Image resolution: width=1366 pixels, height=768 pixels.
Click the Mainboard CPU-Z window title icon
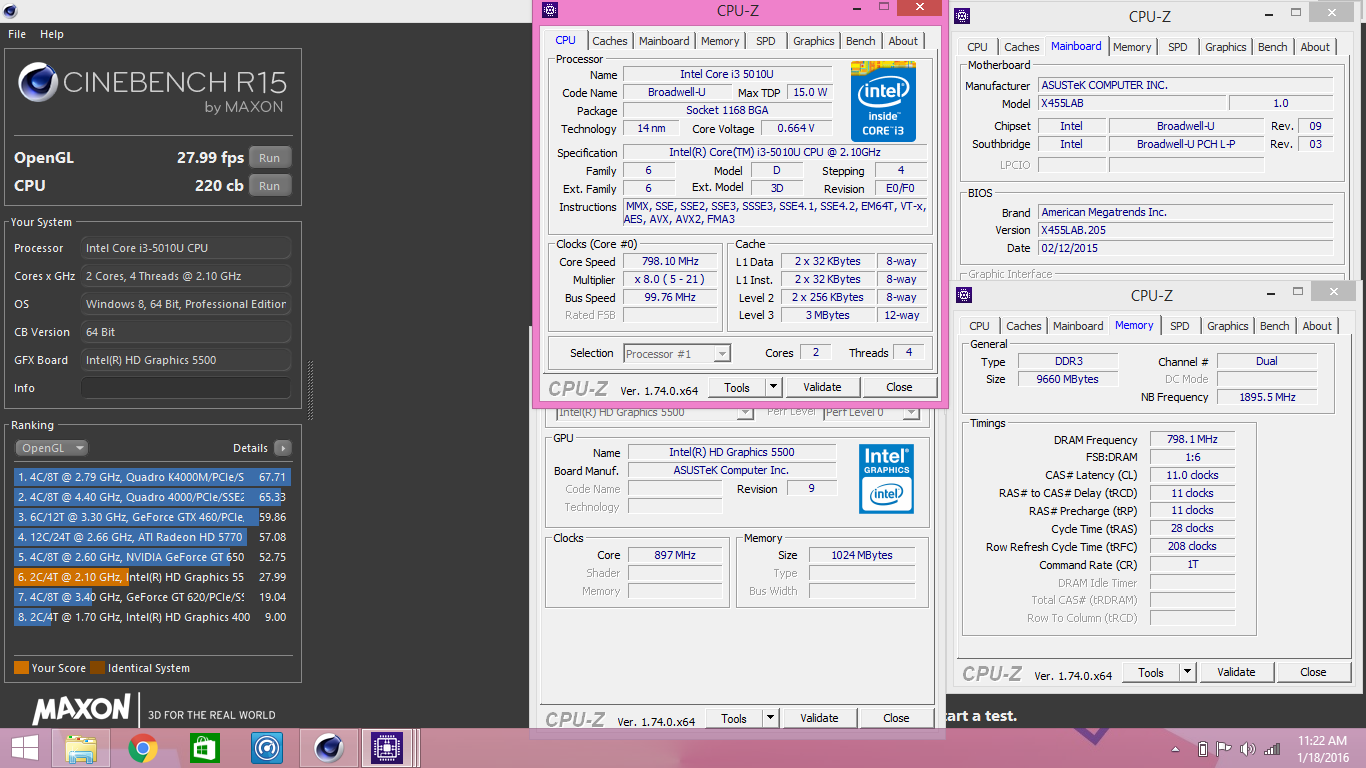click(962, 16)
